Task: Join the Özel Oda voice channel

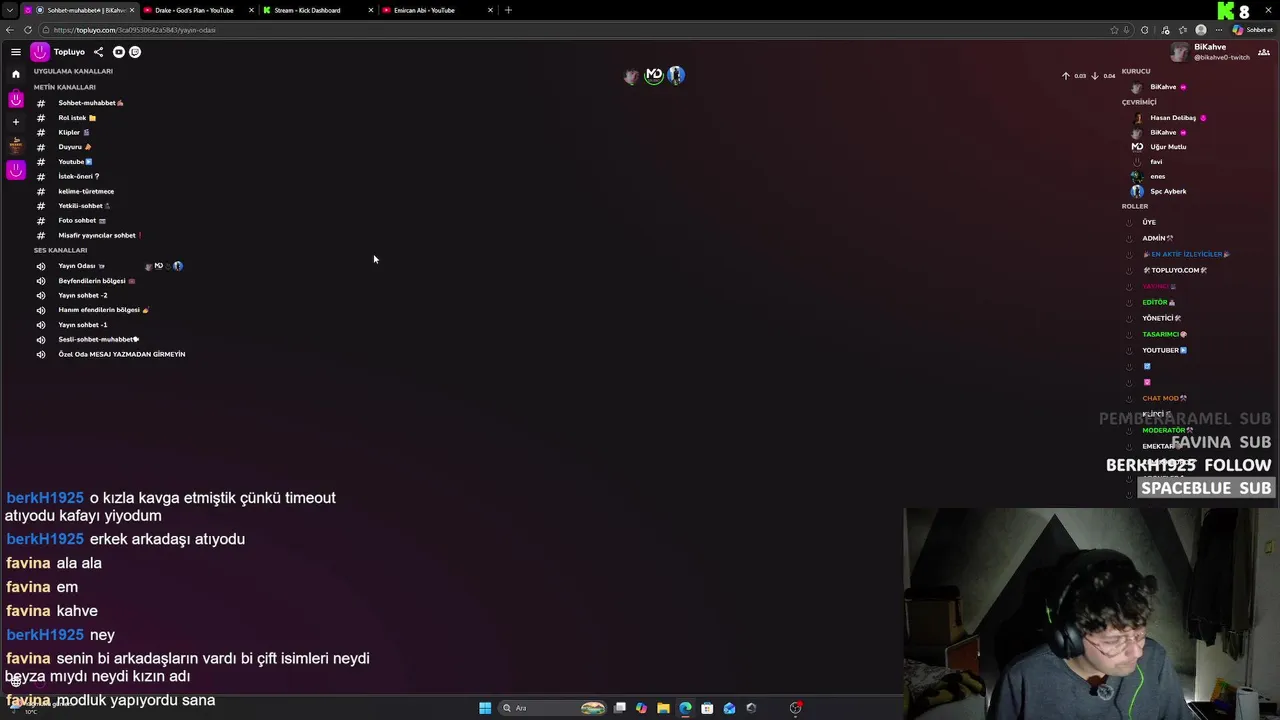Action: (x=121, y=354)
